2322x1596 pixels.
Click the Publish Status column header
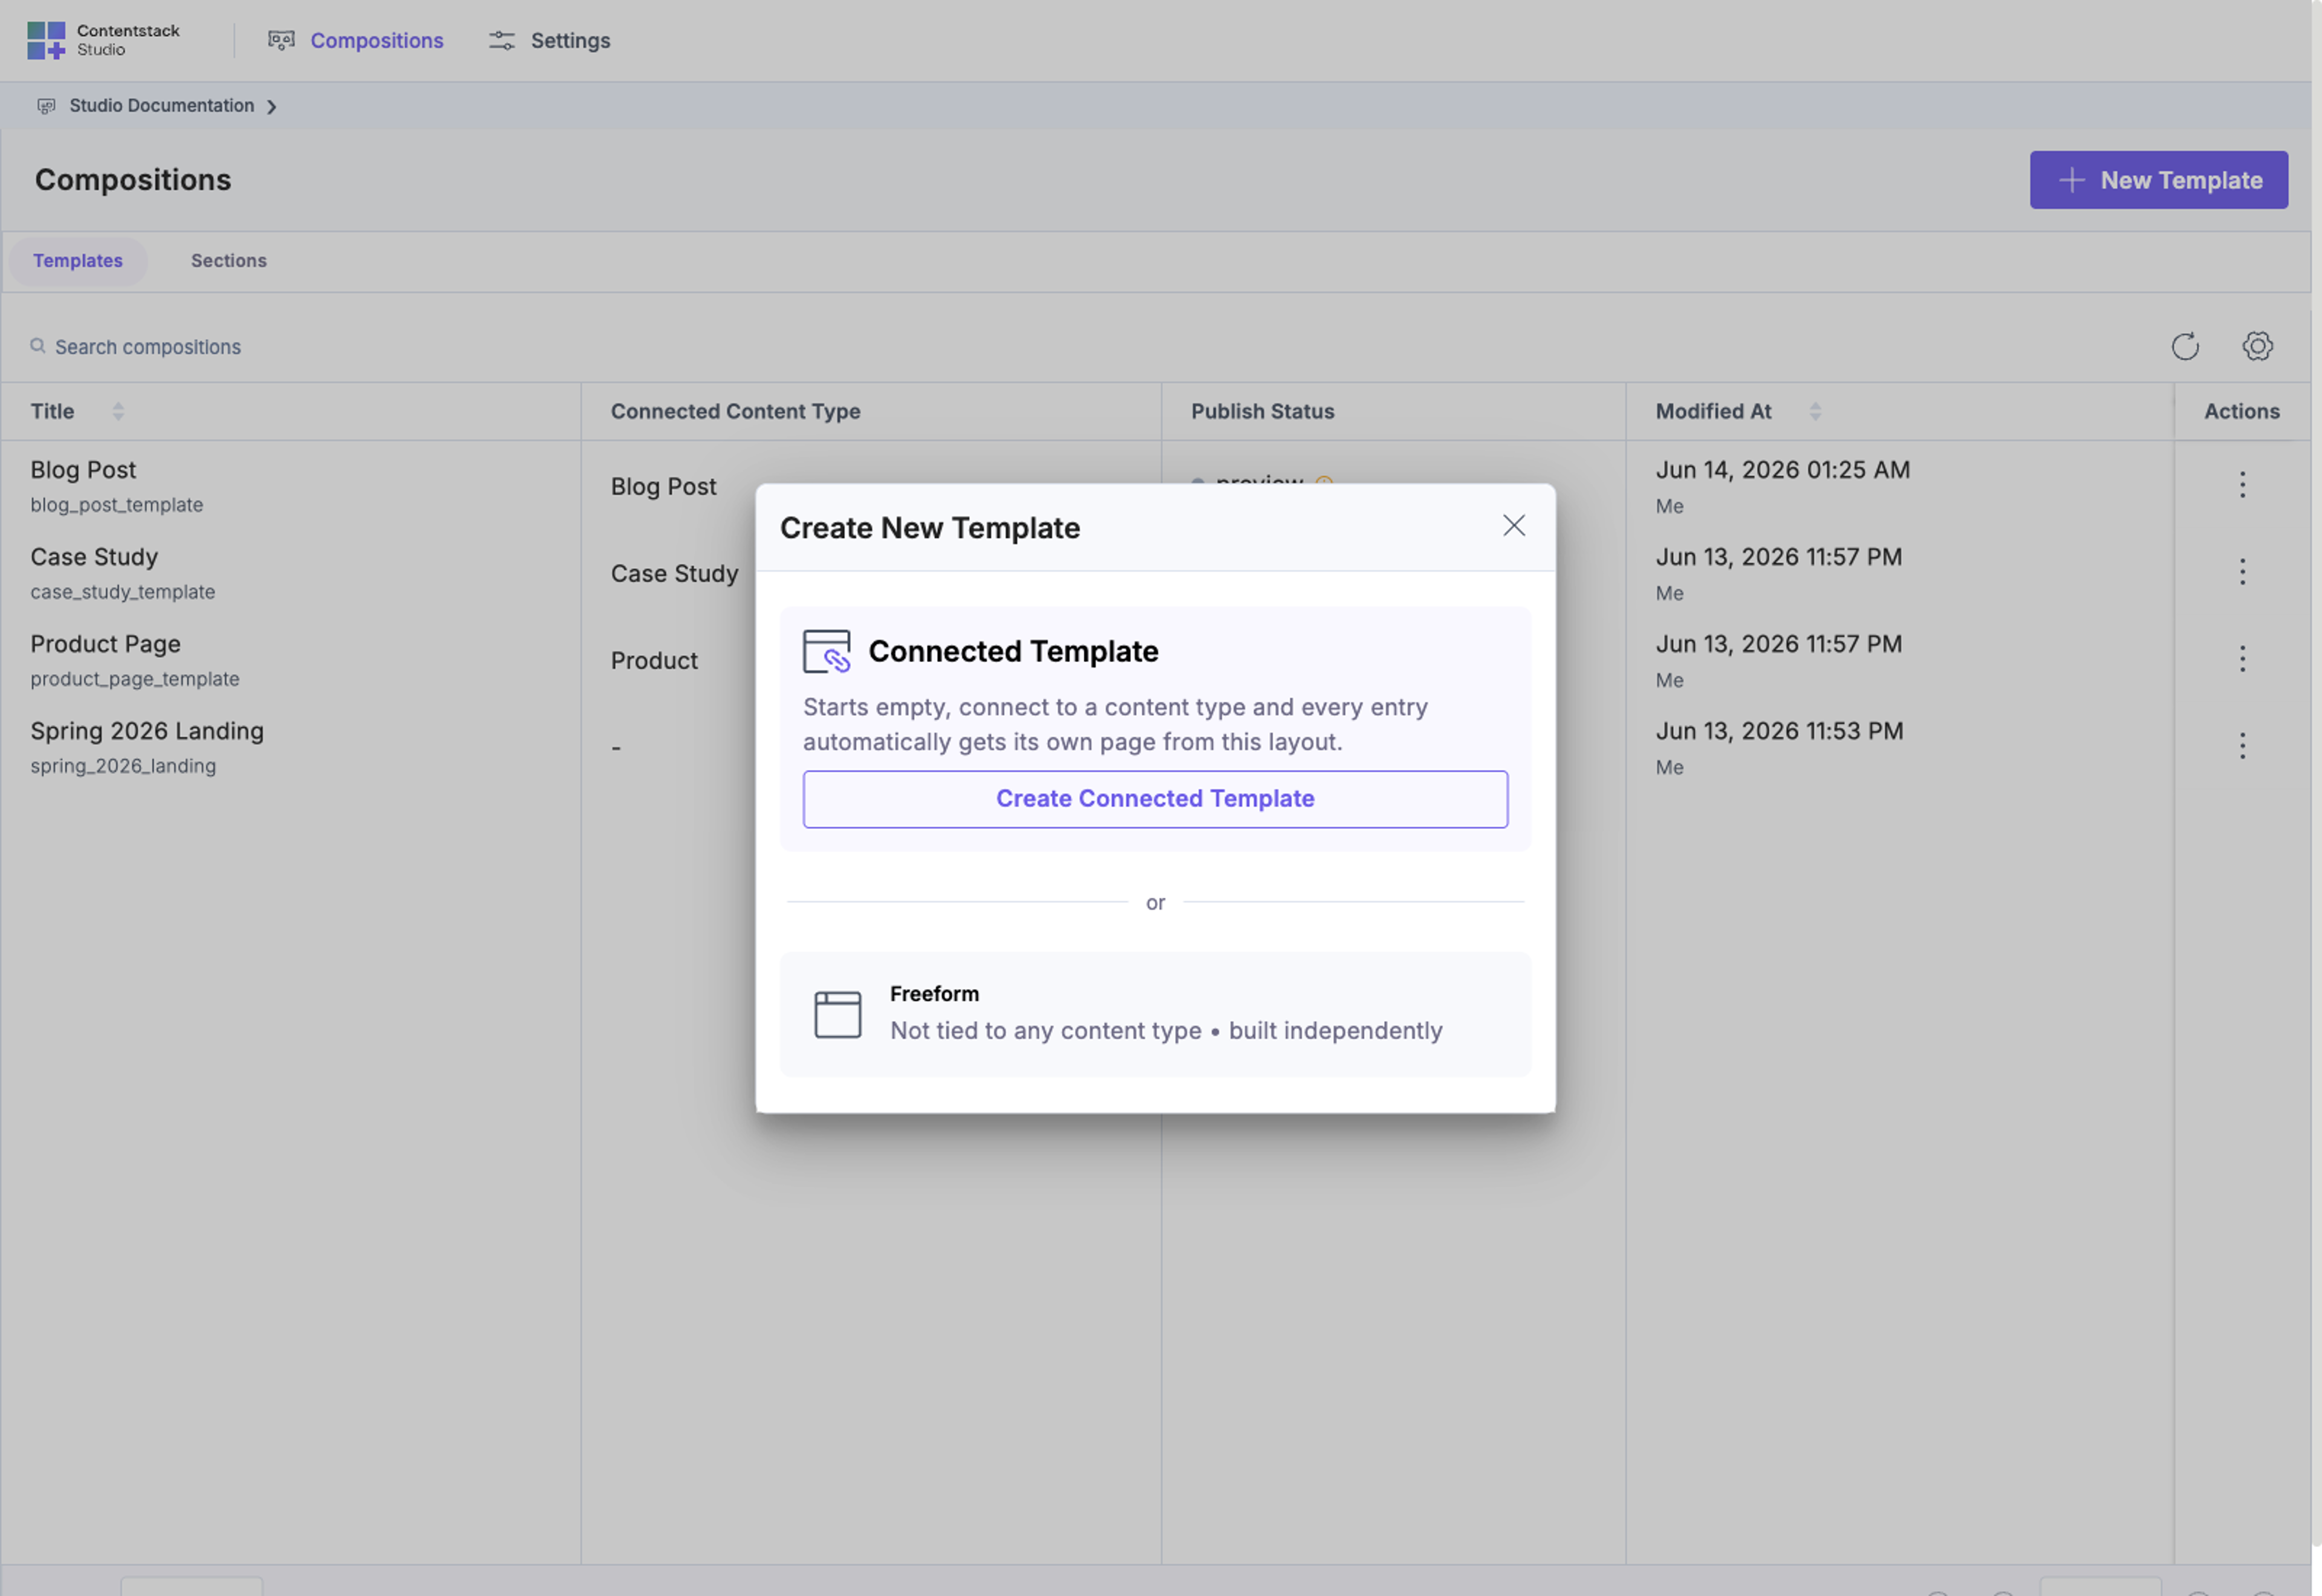1262,411
